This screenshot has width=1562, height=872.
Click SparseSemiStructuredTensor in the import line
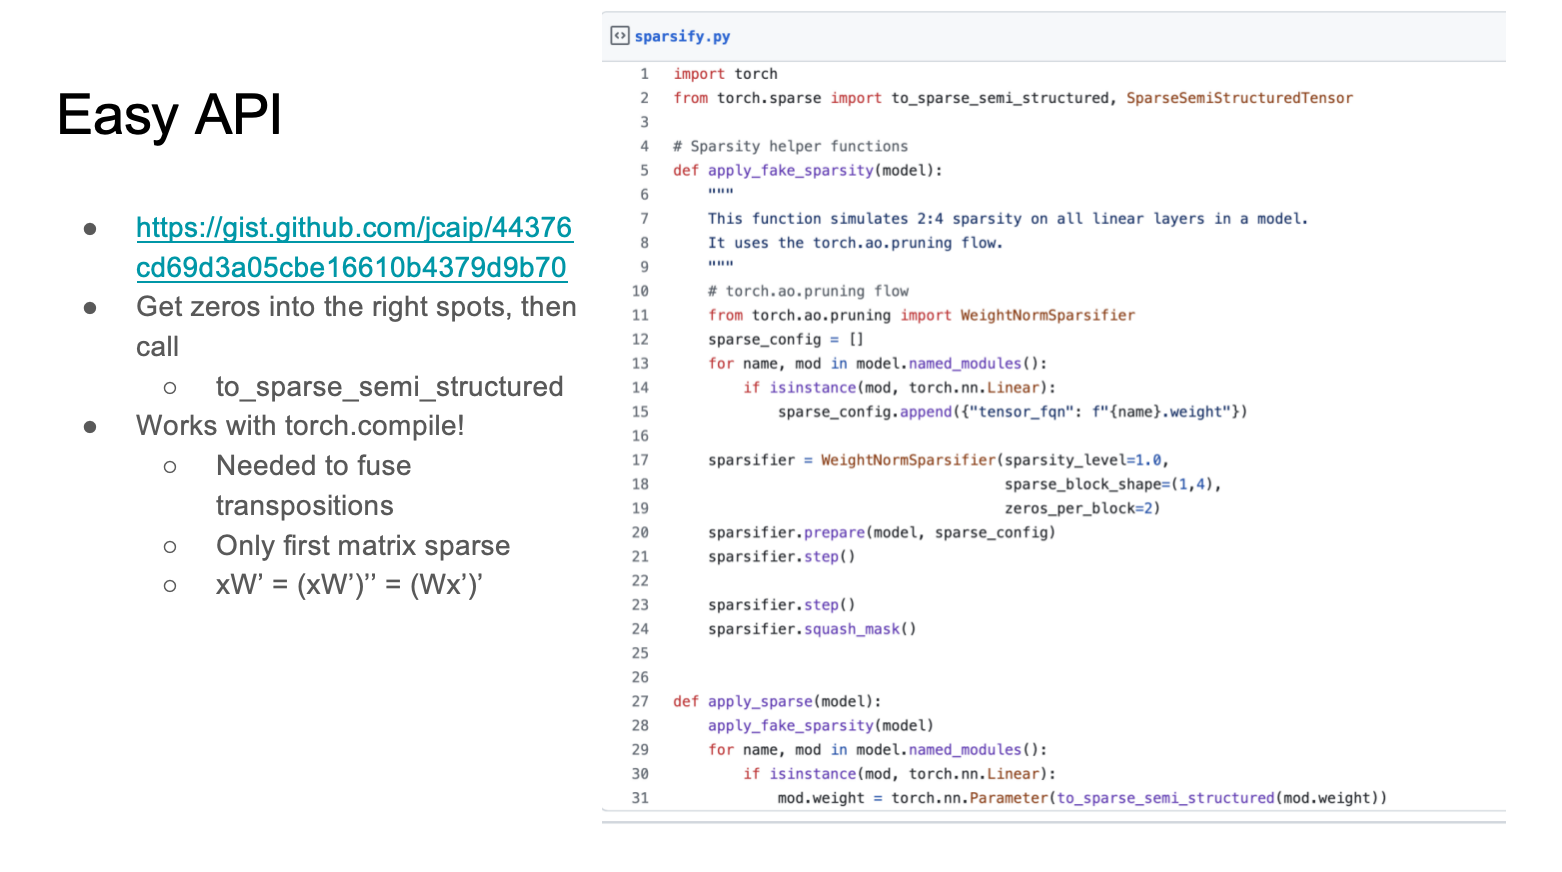[1239, 98]
